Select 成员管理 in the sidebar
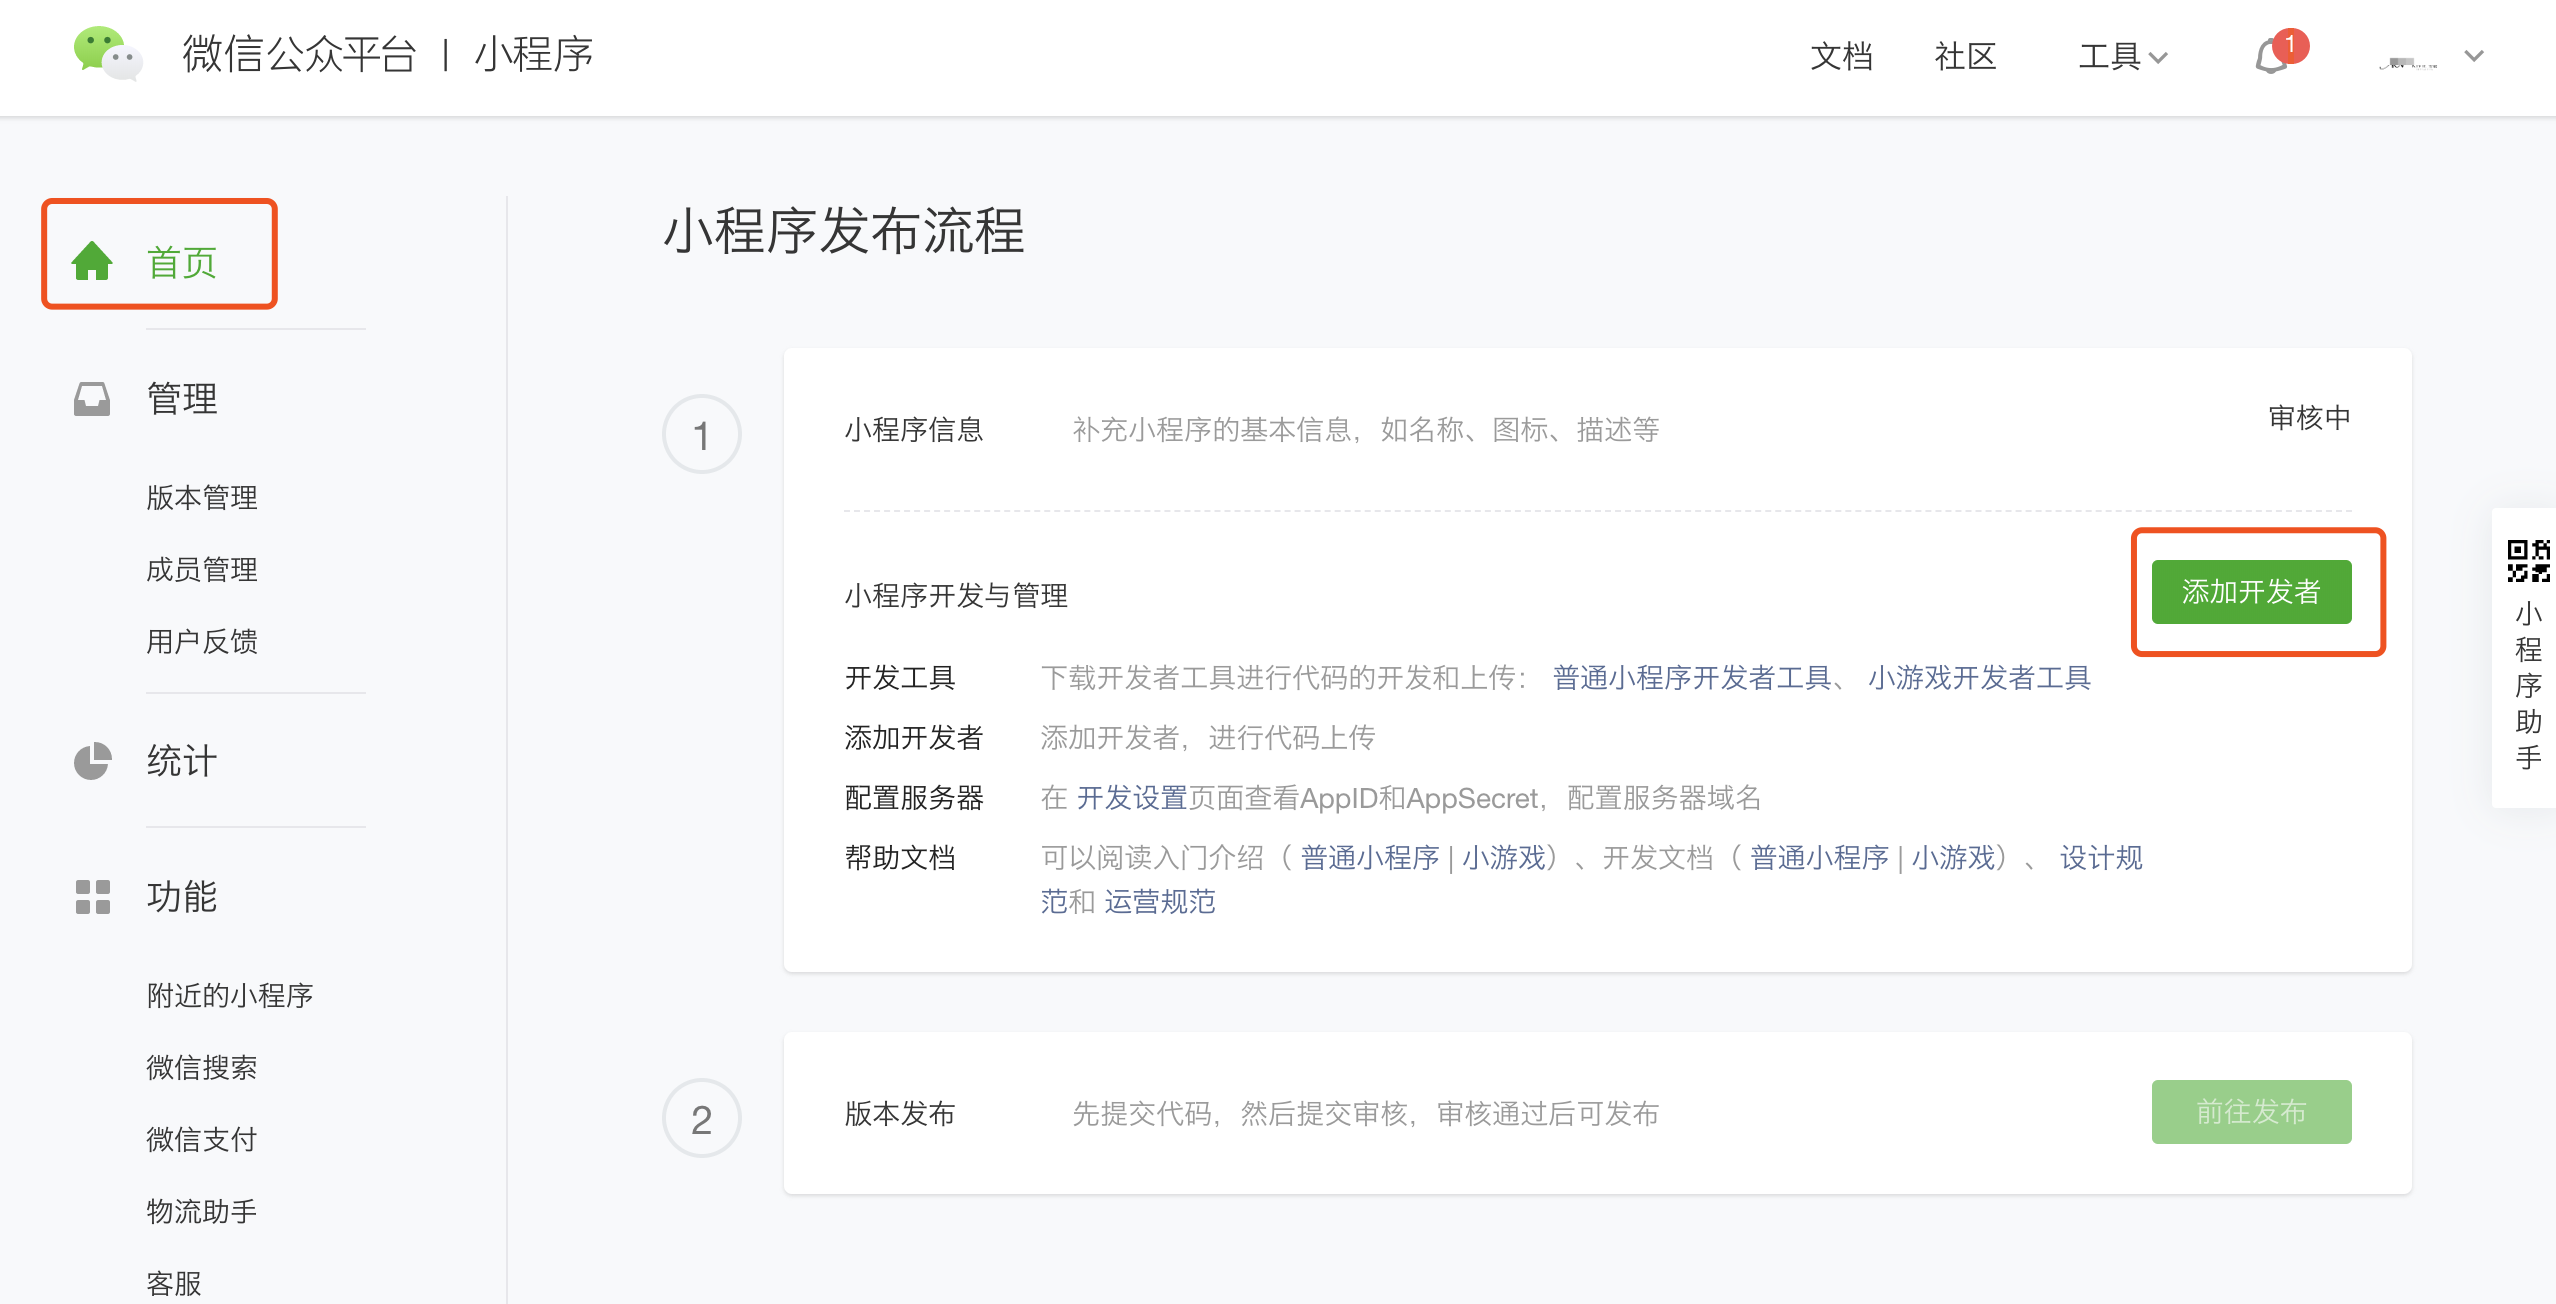 (202, 569)
